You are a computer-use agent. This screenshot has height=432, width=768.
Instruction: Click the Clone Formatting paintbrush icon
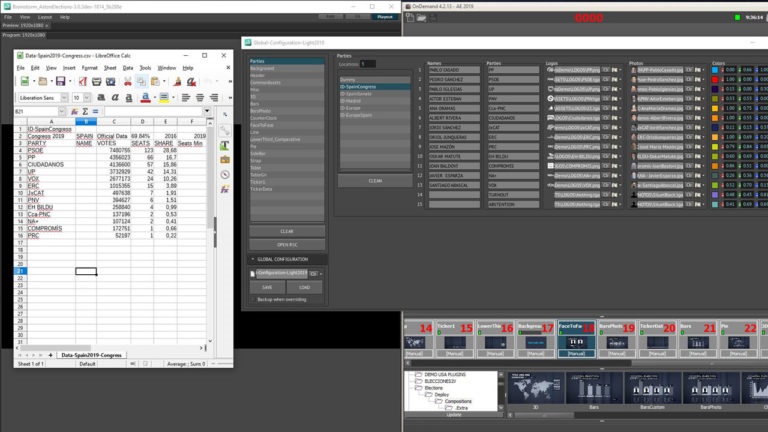pos(177,81)
